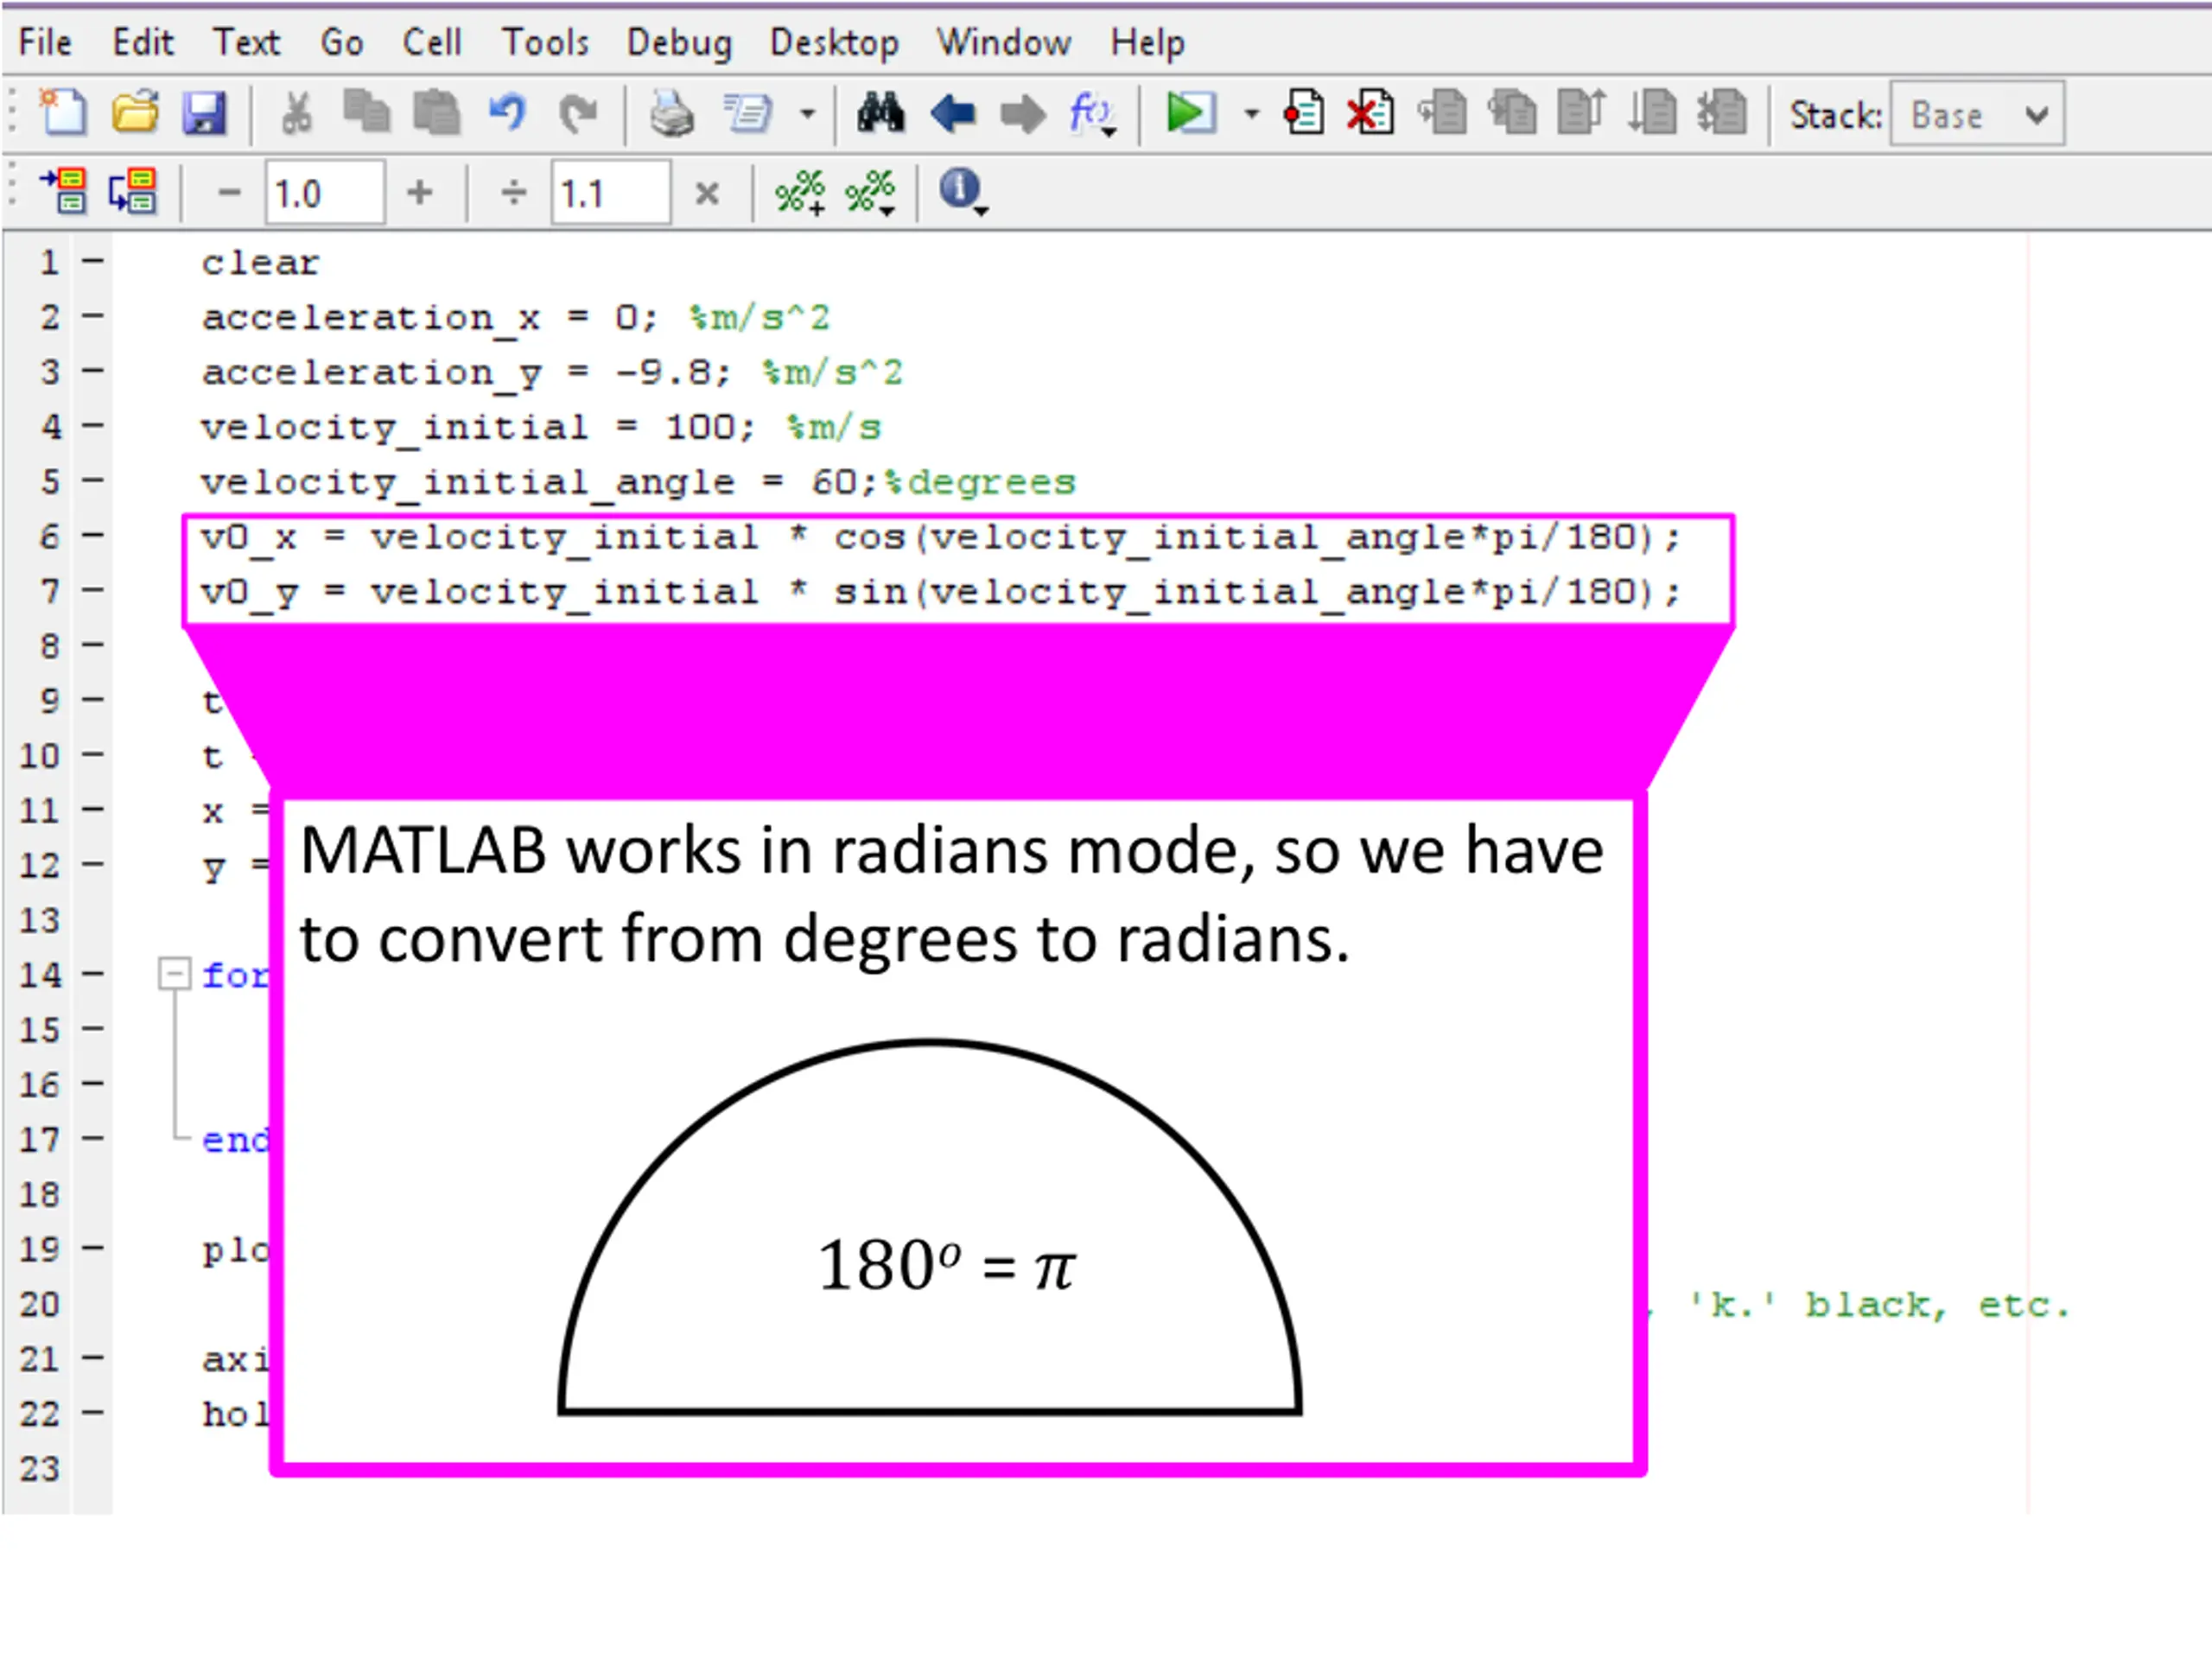The width and height of the screenshot is (2212, 1659).
Task: Divide value using the ÷ button
Action: (513, 191)
